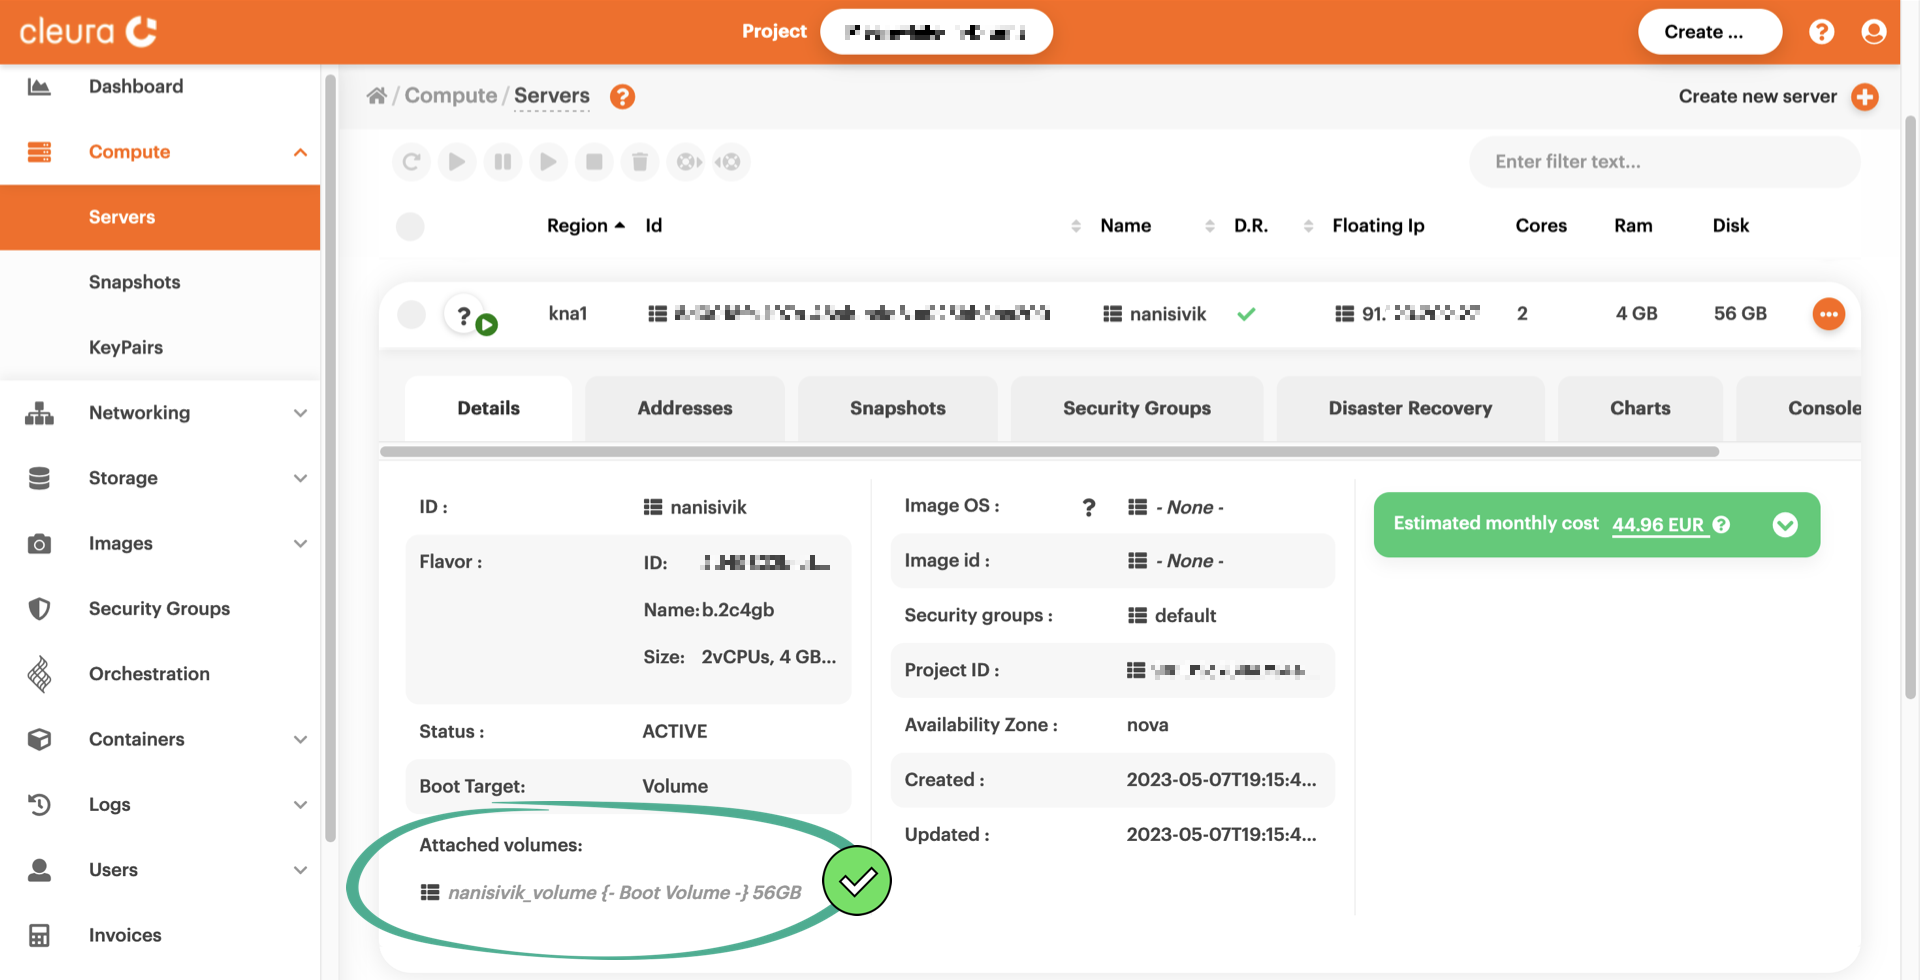Start the server using the play icon

point(457,161)
